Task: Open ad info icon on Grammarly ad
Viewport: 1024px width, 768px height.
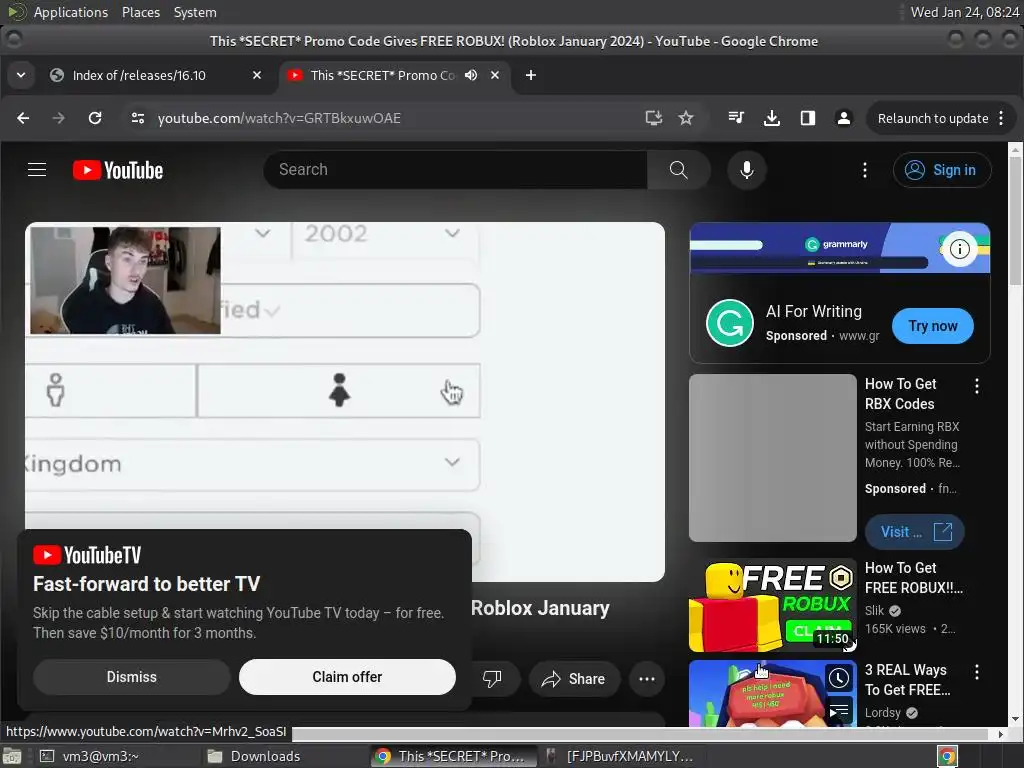Action: [x=959, y=249]
